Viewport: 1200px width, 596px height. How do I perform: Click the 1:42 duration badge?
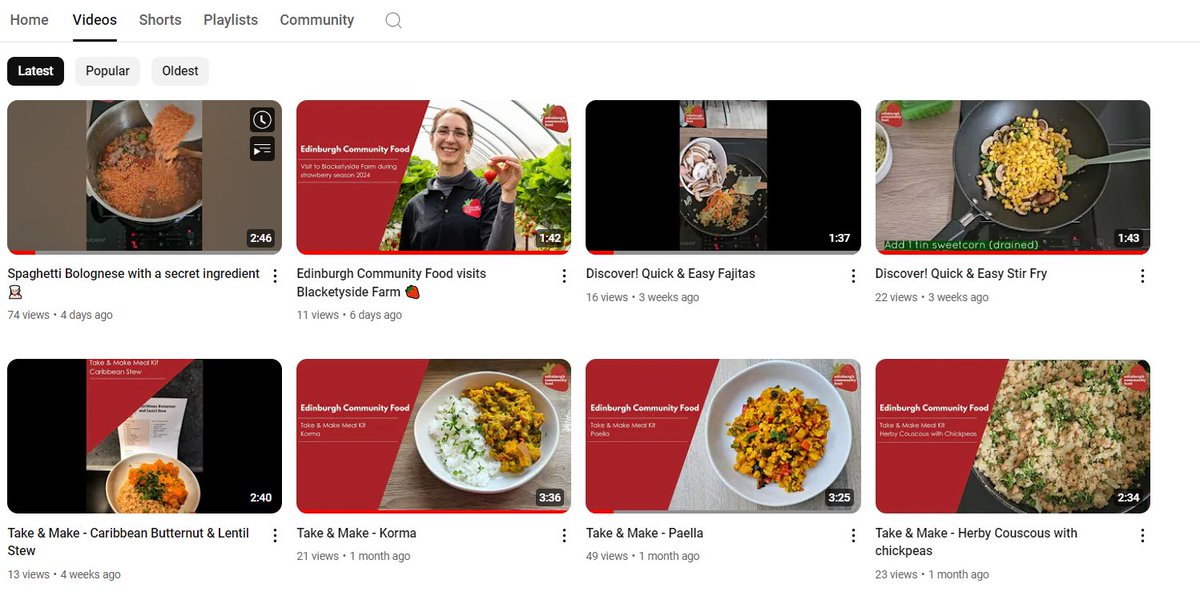click(x=550, y=238)
